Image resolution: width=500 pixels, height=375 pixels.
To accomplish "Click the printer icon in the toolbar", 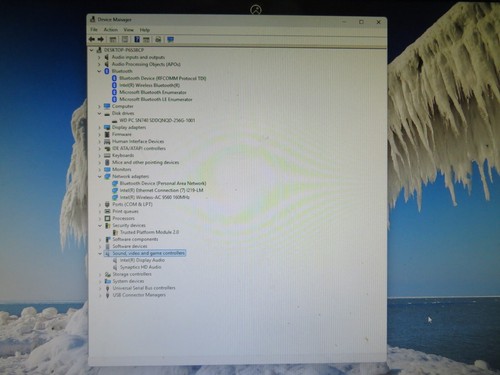I will point(158,39).
